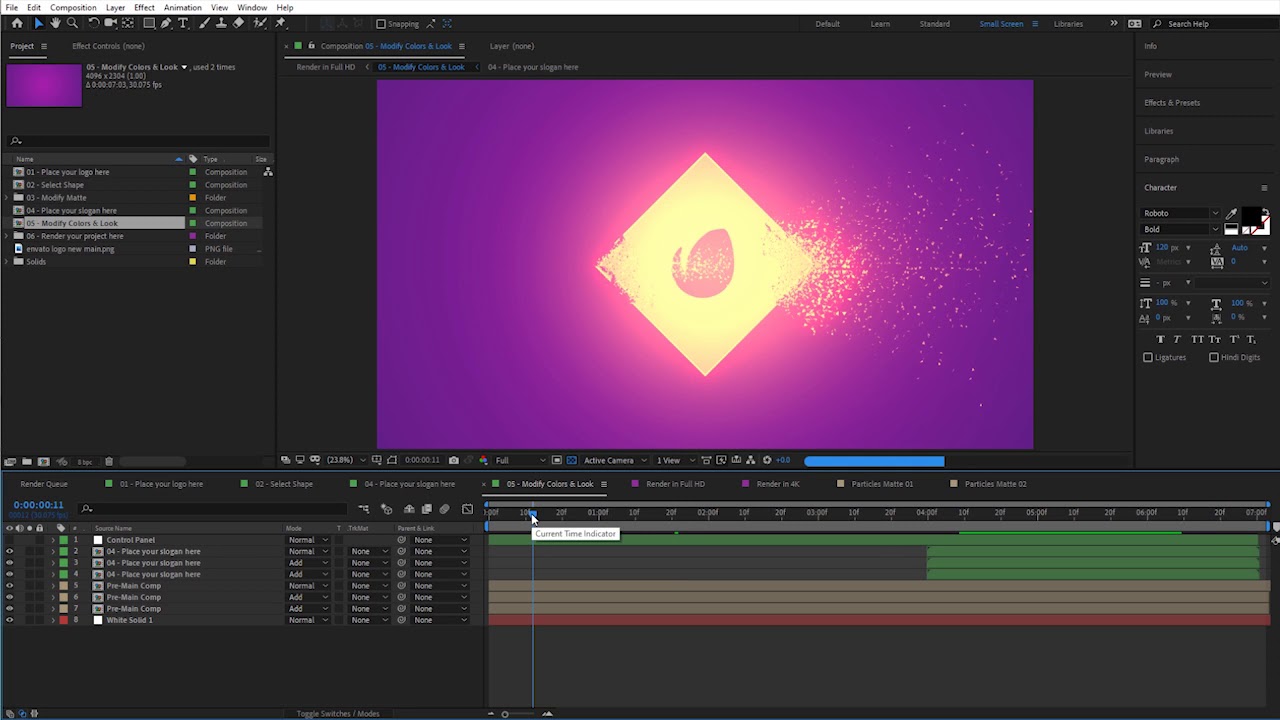Open the Roboto font family dropdown

click(x=1181, y=213)
